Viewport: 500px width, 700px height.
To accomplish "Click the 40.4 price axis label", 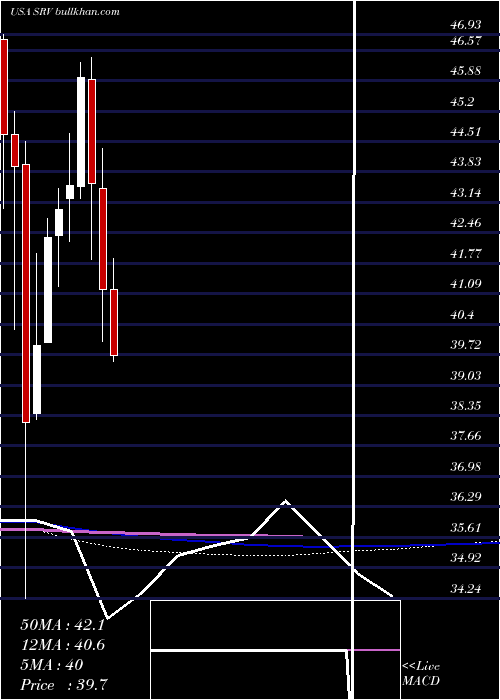I will tap(462, 315).
